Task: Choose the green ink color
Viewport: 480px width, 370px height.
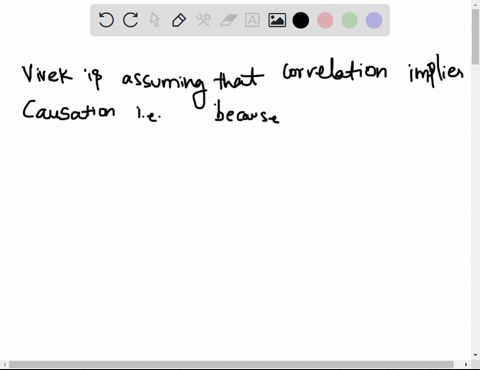Action: click(x=350, y=20)
